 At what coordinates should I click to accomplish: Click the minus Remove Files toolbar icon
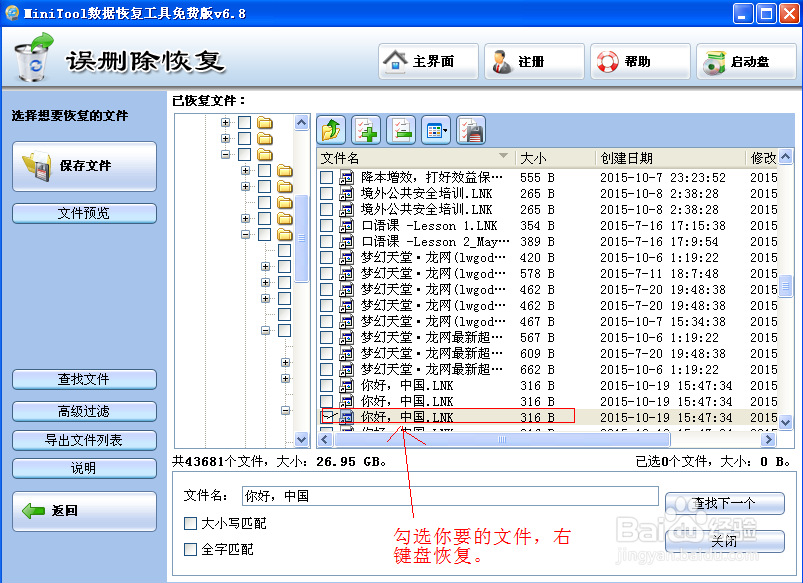(402, 130)
